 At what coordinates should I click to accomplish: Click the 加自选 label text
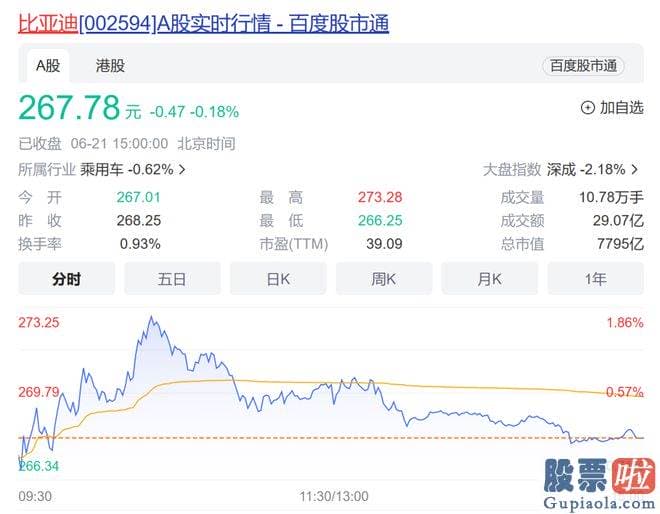click(x=622, y=108)
